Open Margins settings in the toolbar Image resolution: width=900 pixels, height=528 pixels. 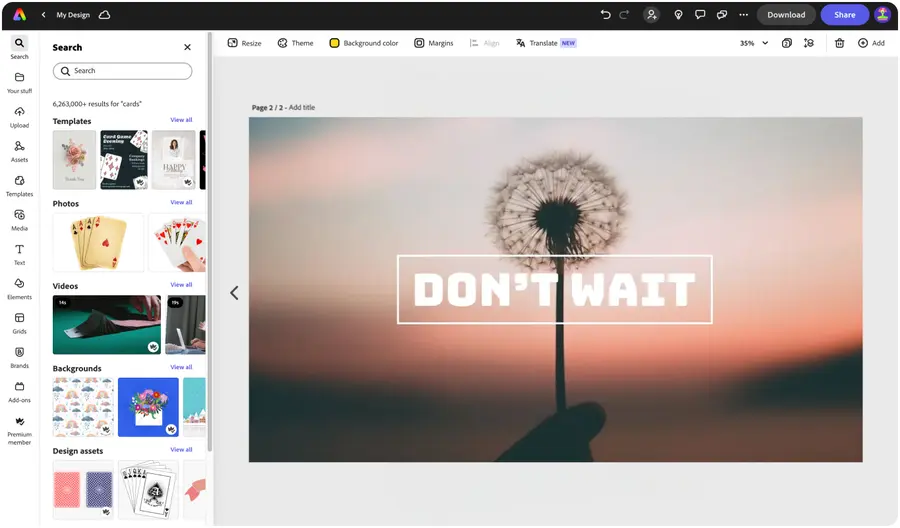click(x=433, y=43)
